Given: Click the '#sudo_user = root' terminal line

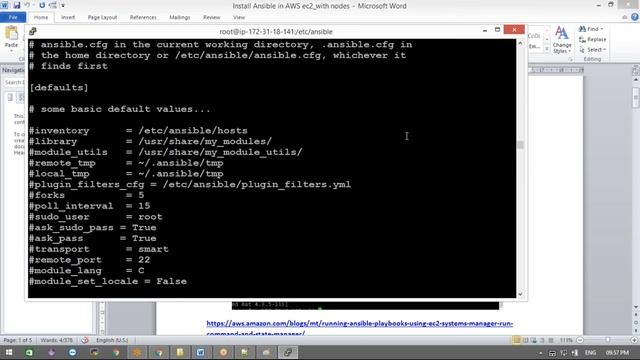Looking at the screenshot, I should pos(96,217).
